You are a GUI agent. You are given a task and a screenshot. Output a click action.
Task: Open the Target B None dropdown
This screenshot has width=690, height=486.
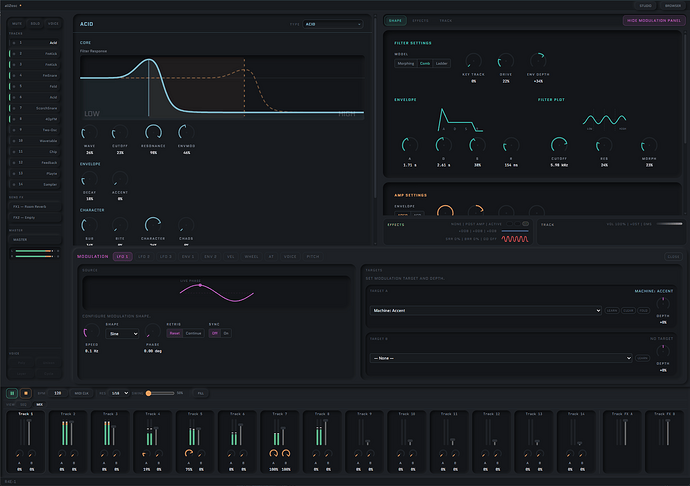coord(501,358)
